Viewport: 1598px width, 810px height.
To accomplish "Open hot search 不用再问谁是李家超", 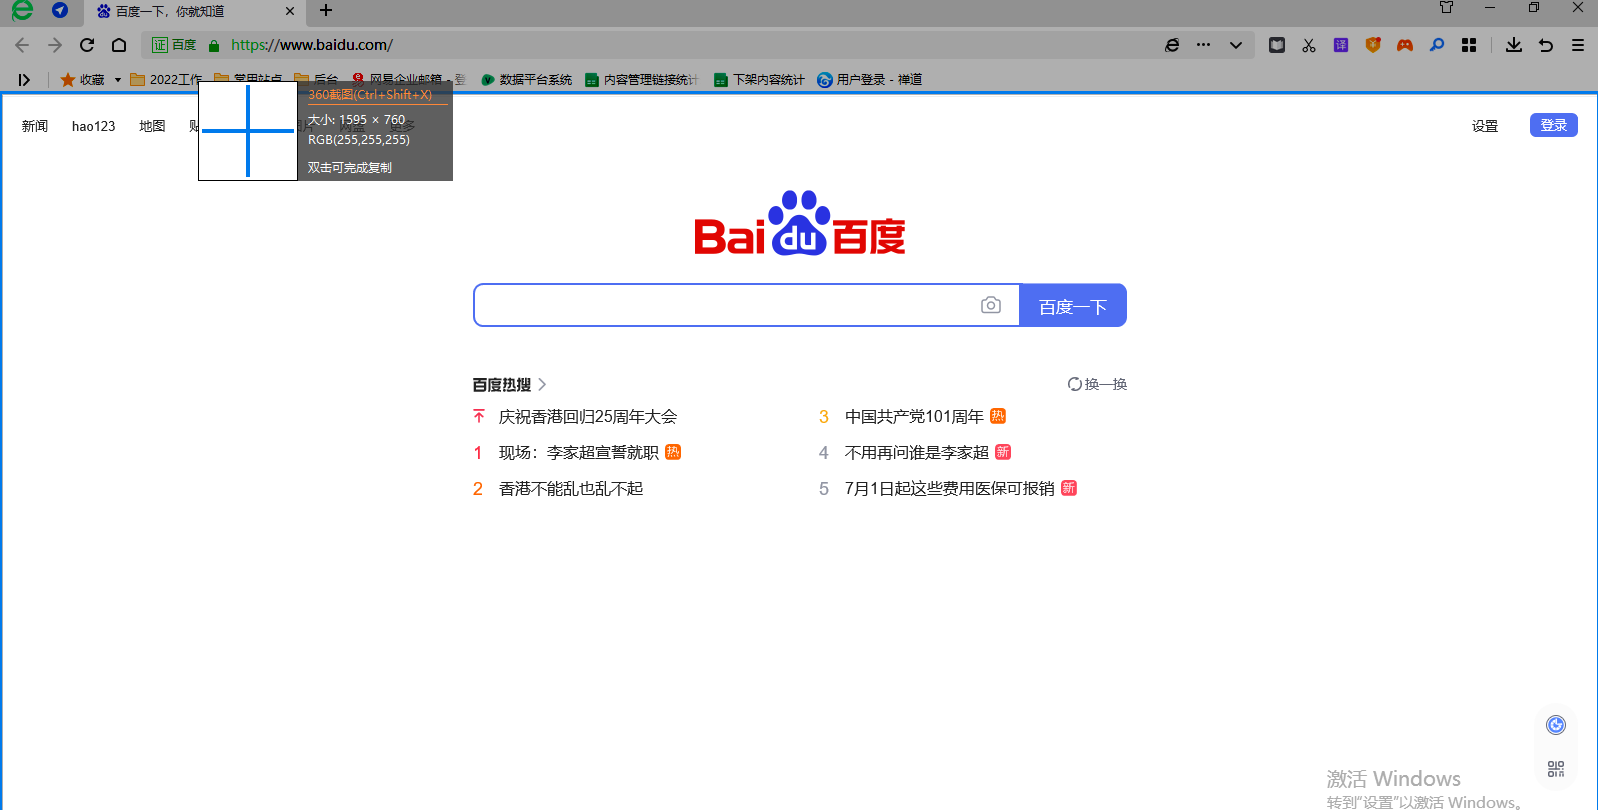I will 917,453.
